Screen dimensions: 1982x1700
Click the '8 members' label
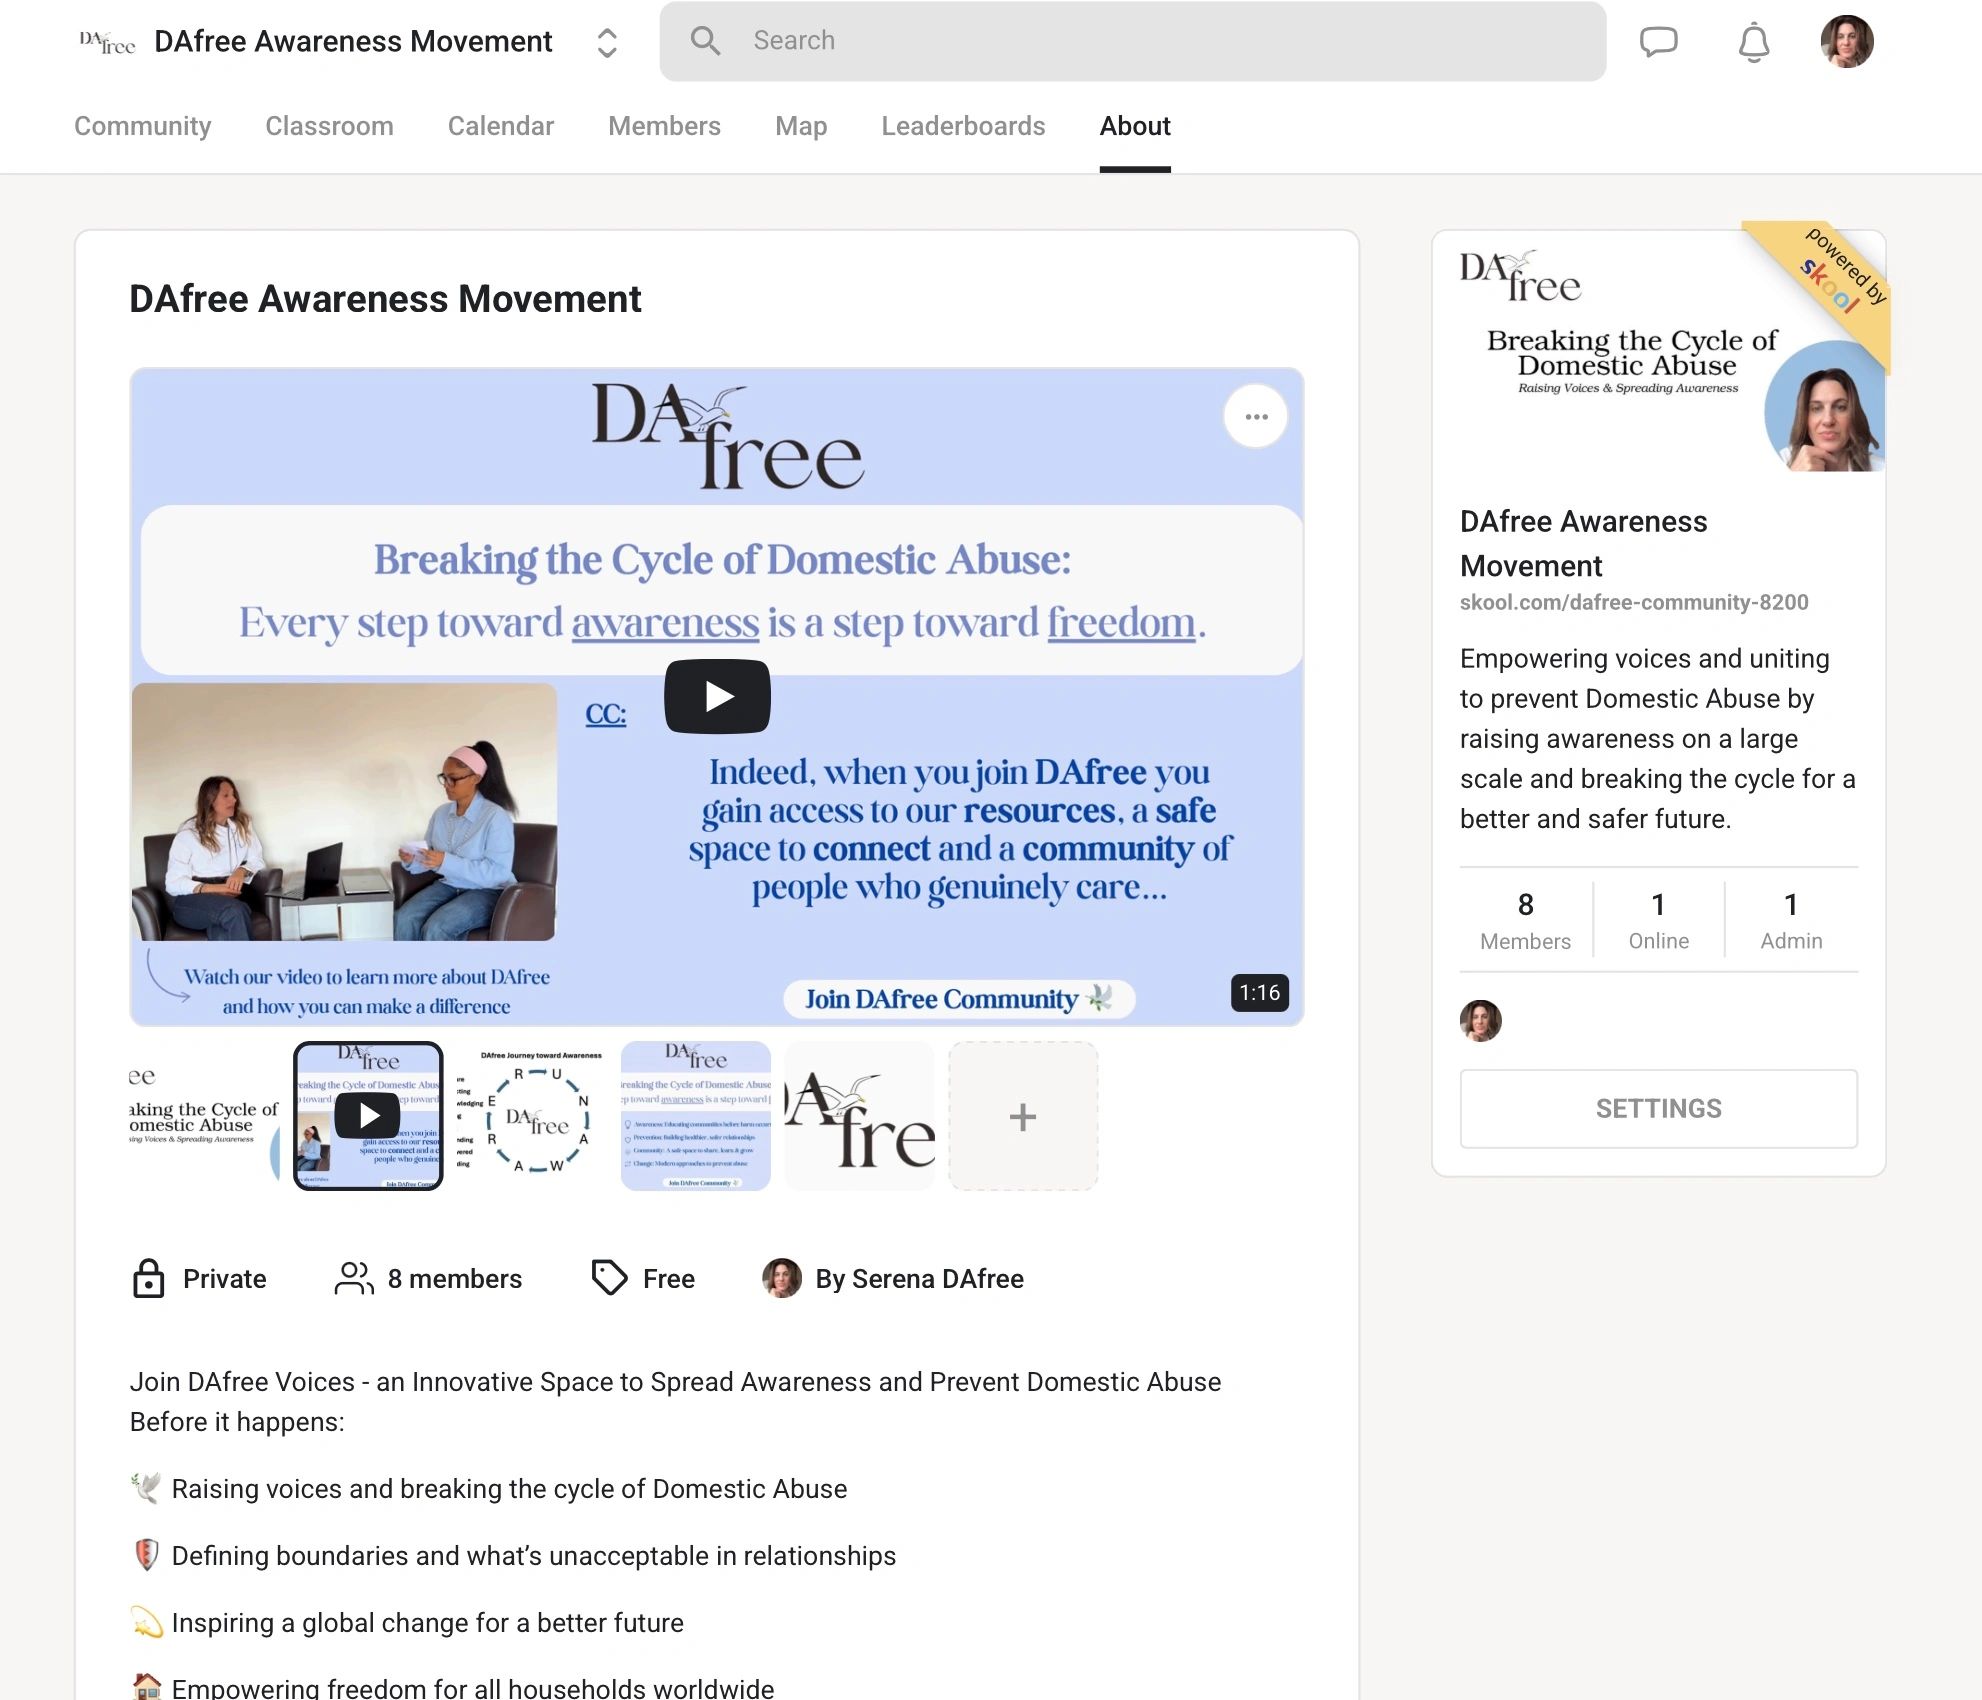[455, 1279]
